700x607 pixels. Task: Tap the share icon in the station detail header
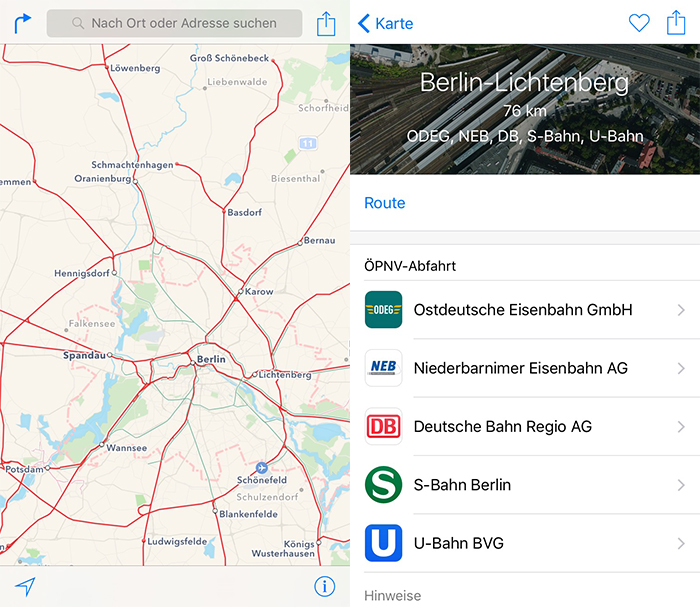tap(676, 22)
